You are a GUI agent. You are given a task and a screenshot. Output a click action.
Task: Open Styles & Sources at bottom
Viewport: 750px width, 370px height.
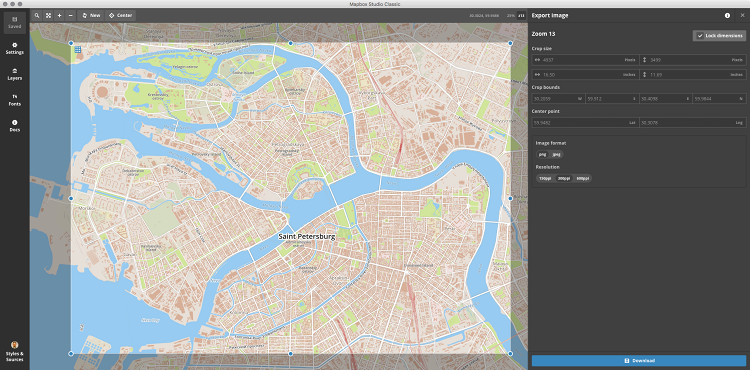pos(14,352)
